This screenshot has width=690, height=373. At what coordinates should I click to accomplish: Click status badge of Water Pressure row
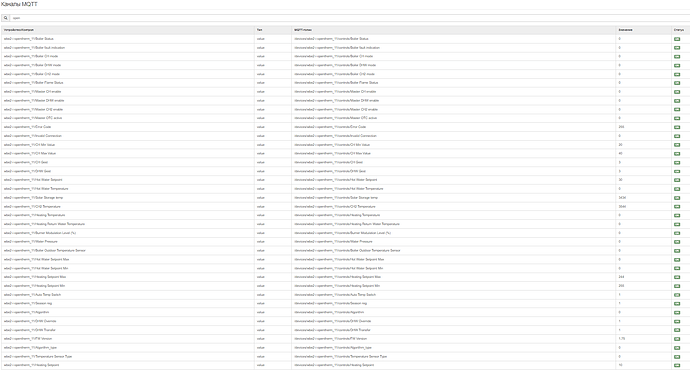[x=677, y=242]
